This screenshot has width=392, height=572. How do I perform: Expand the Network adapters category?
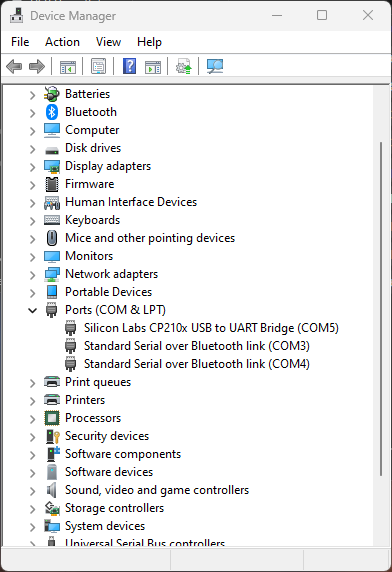click(x=32, y=275)
